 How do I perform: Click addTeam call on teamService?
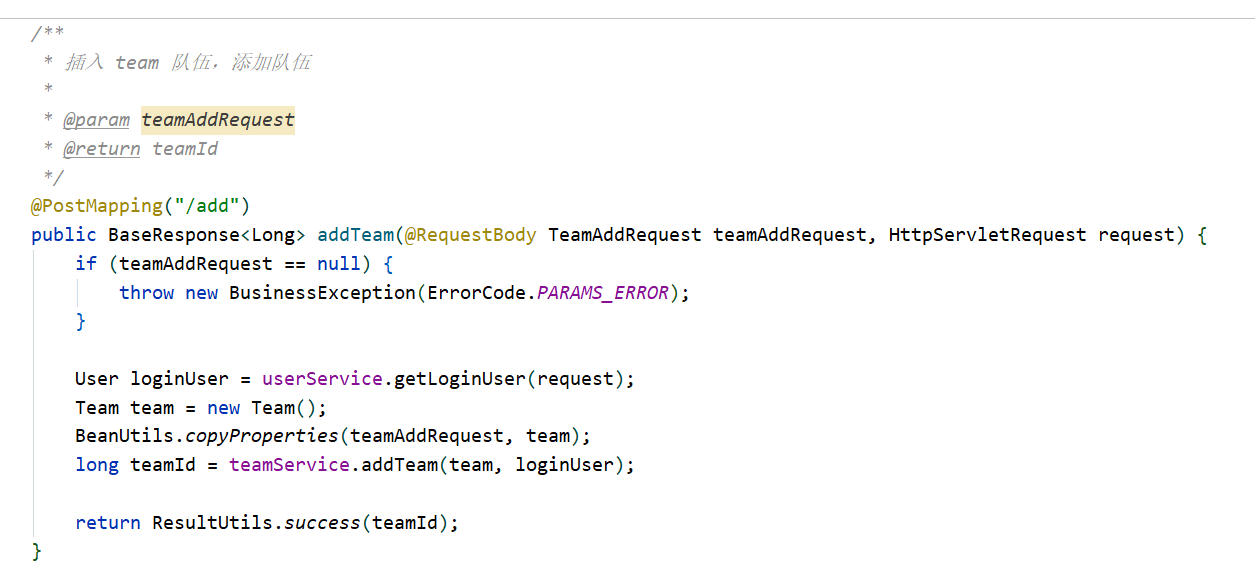click(400, 465)
